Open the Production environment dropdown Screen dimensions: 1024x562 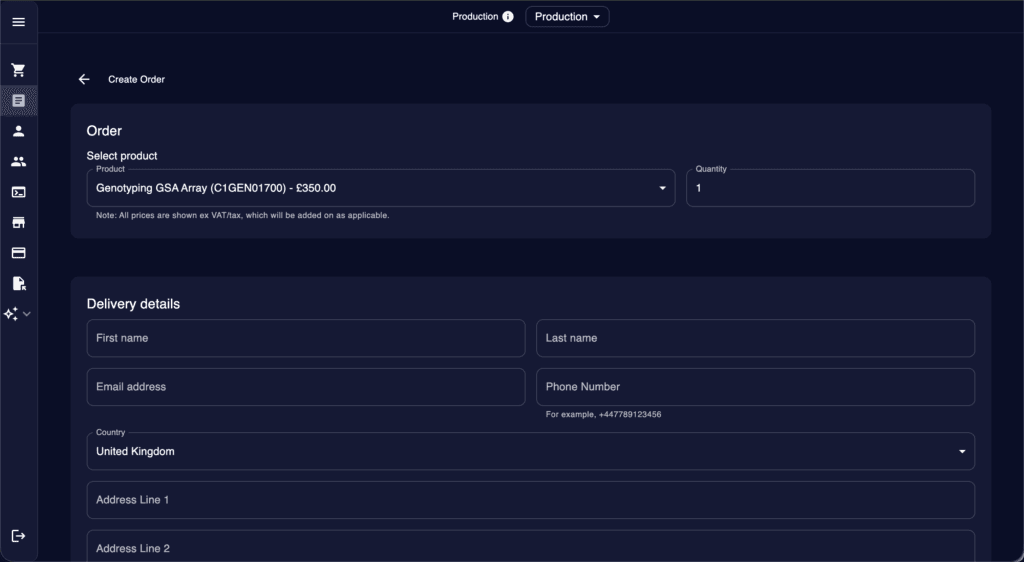pyautogui.click(x=567, y=16)
